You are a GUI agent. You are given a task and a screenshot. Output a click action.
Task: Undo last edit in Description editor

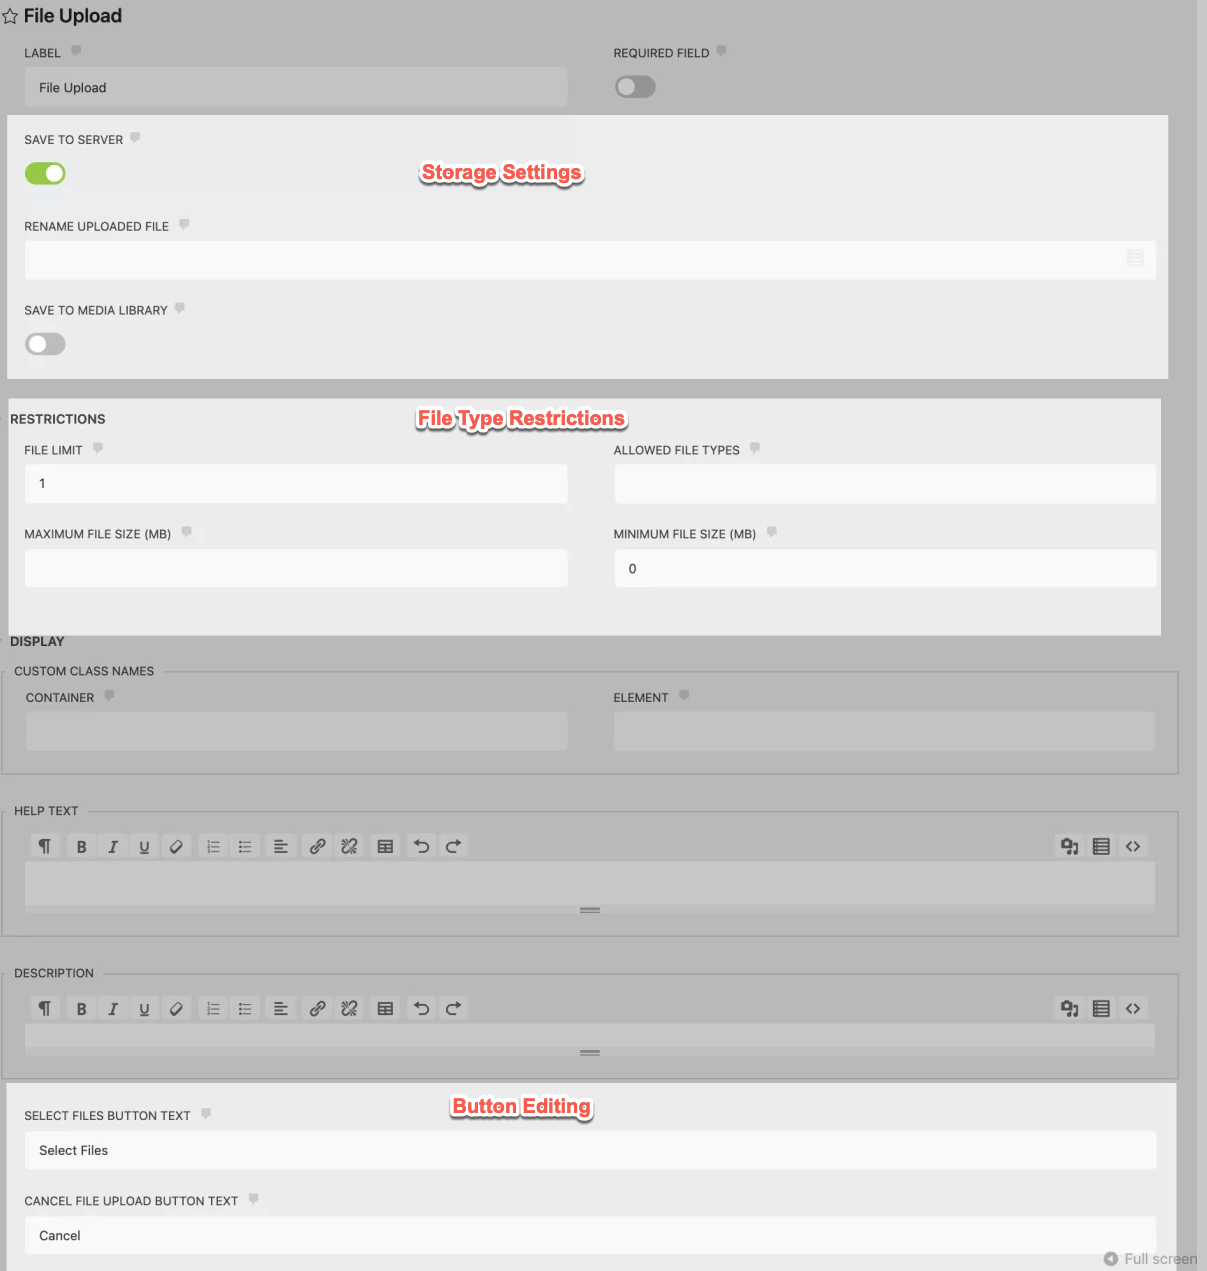point(422,1009)
